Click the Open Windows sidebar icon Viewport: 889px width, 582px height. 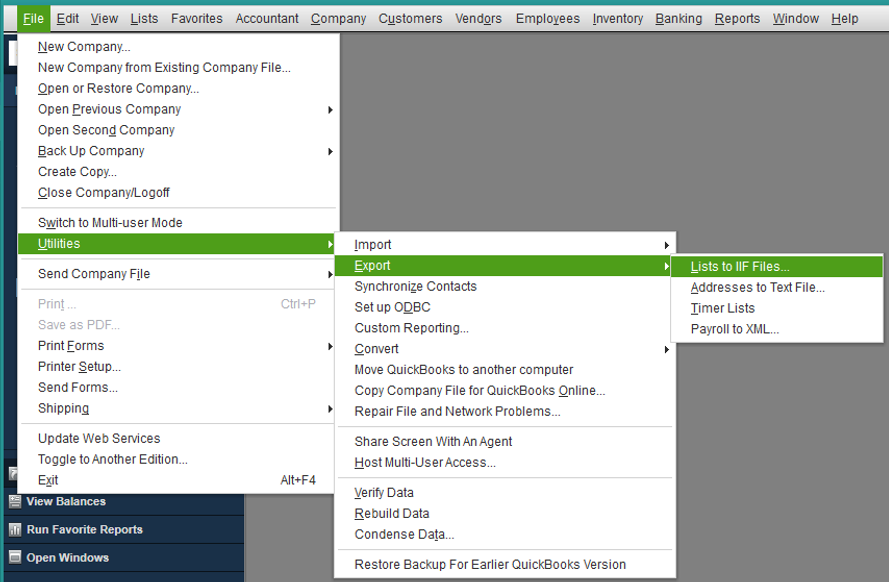click(15, 557)
